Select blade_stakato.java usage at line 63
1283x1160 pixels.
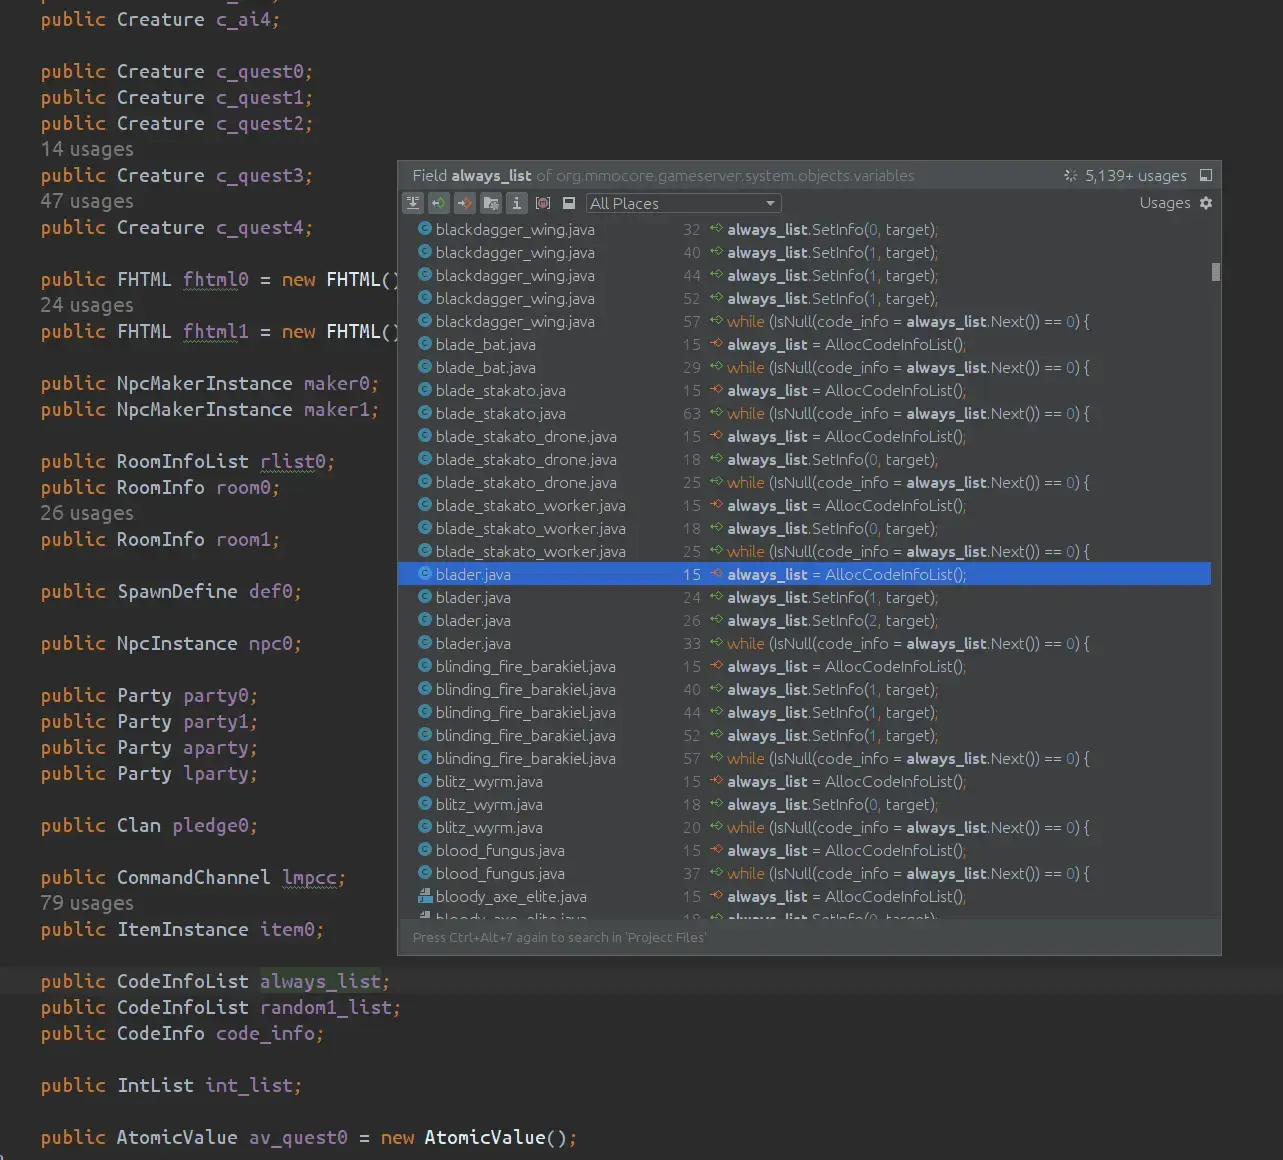[x=804, y=413]
